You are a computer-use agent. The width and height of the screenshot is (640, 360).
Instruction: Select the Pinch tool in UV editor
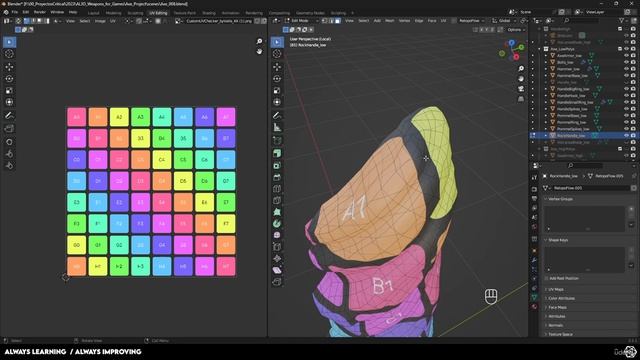tap(9, 165)
